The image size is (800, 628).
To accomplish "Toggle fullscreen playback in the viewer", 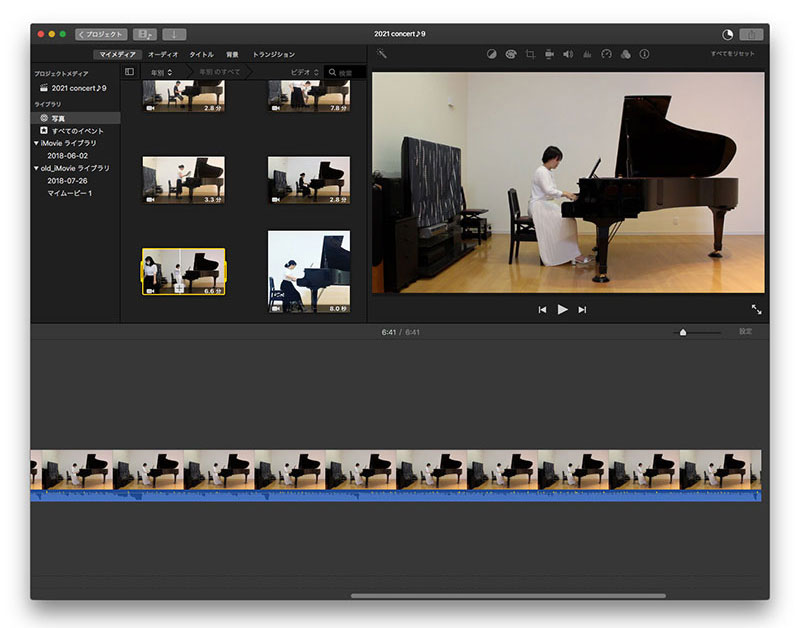I will [x=756, y=310].
